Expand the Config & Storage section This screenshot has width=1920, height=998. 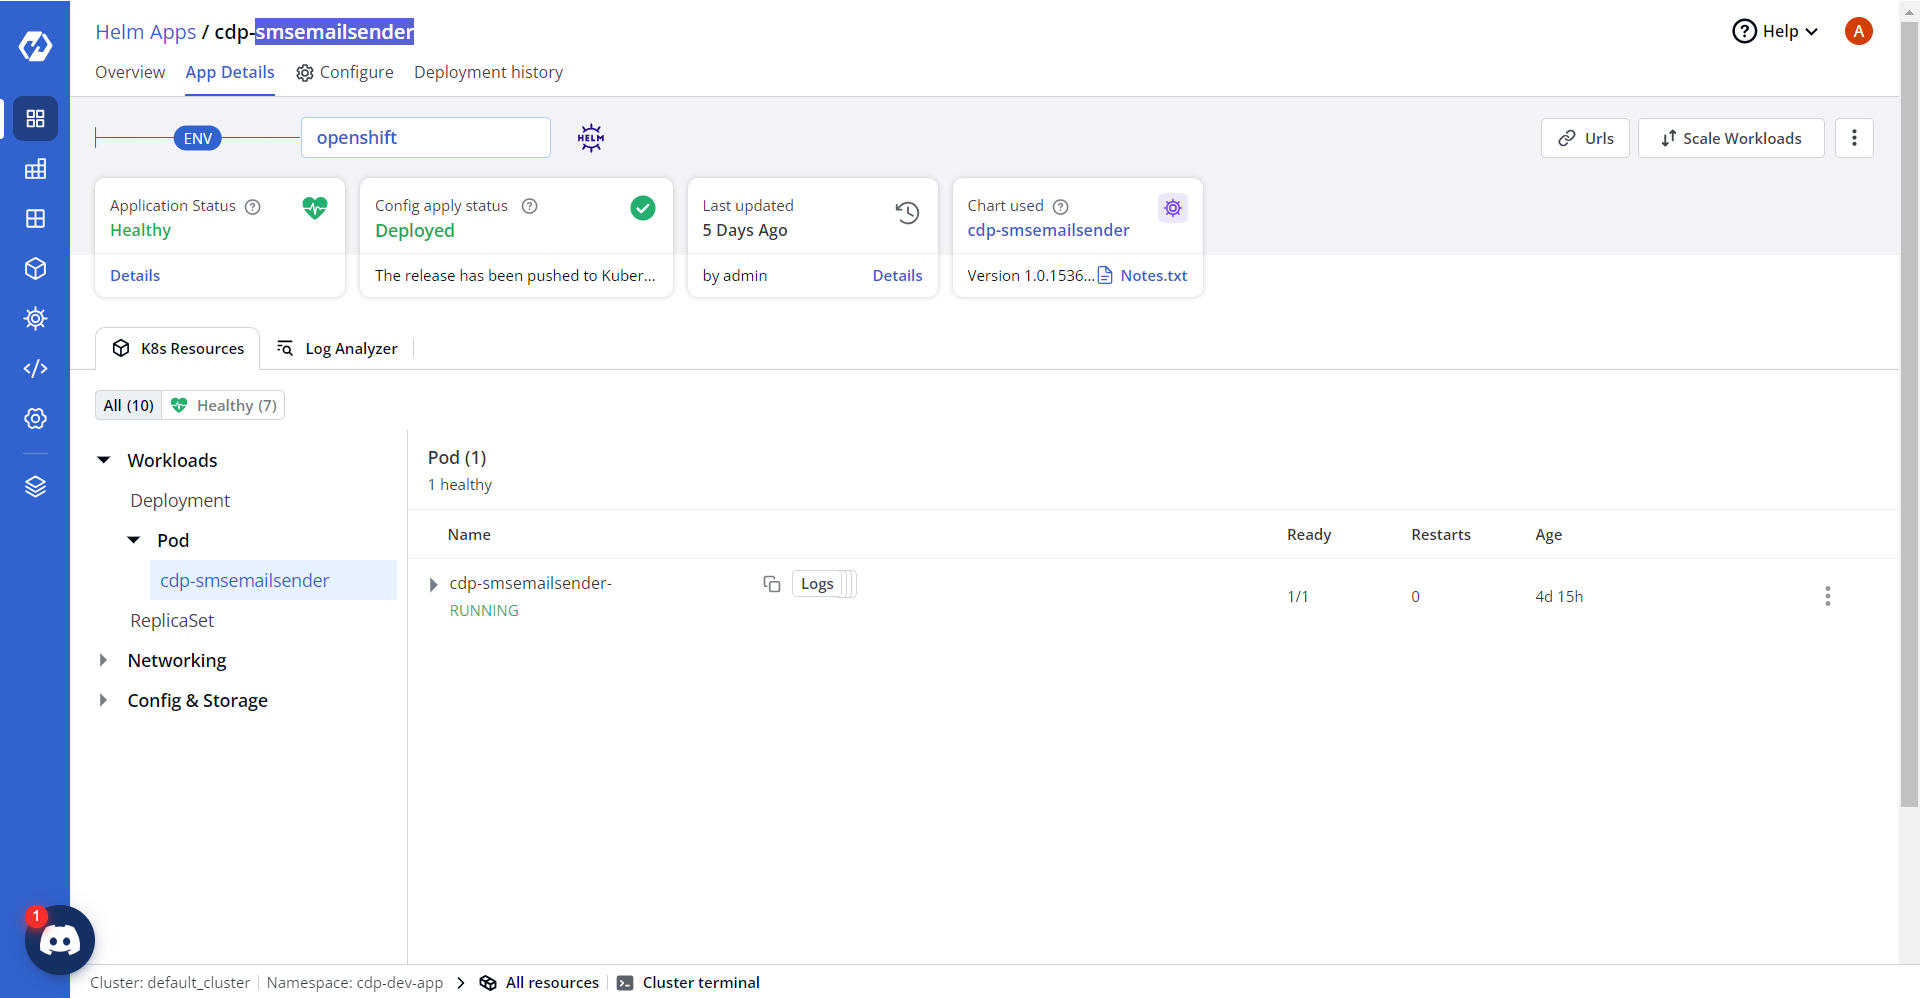pyautogui.click(x=103, y=701)
